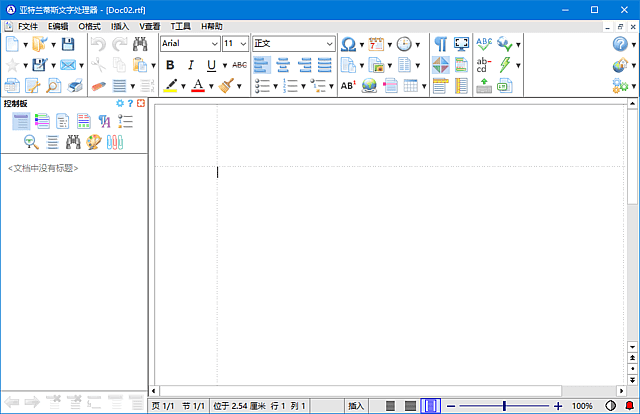640x414 pixels.
Task: Open the font size dropdown showing 11
Action: coord(236,44)
